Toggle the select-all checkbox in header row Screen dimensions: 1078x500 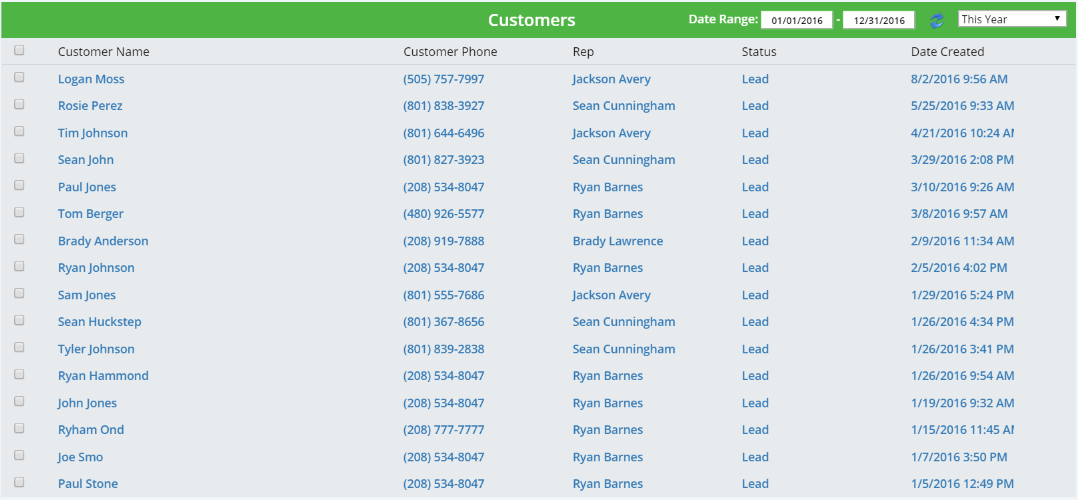coord(19,50)
